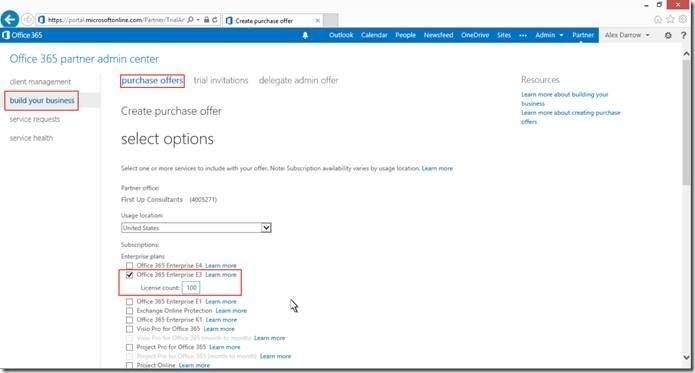Screen dimensions: 695x373
Task: Open Office 365 settings gear
Action: pos(668,35)
